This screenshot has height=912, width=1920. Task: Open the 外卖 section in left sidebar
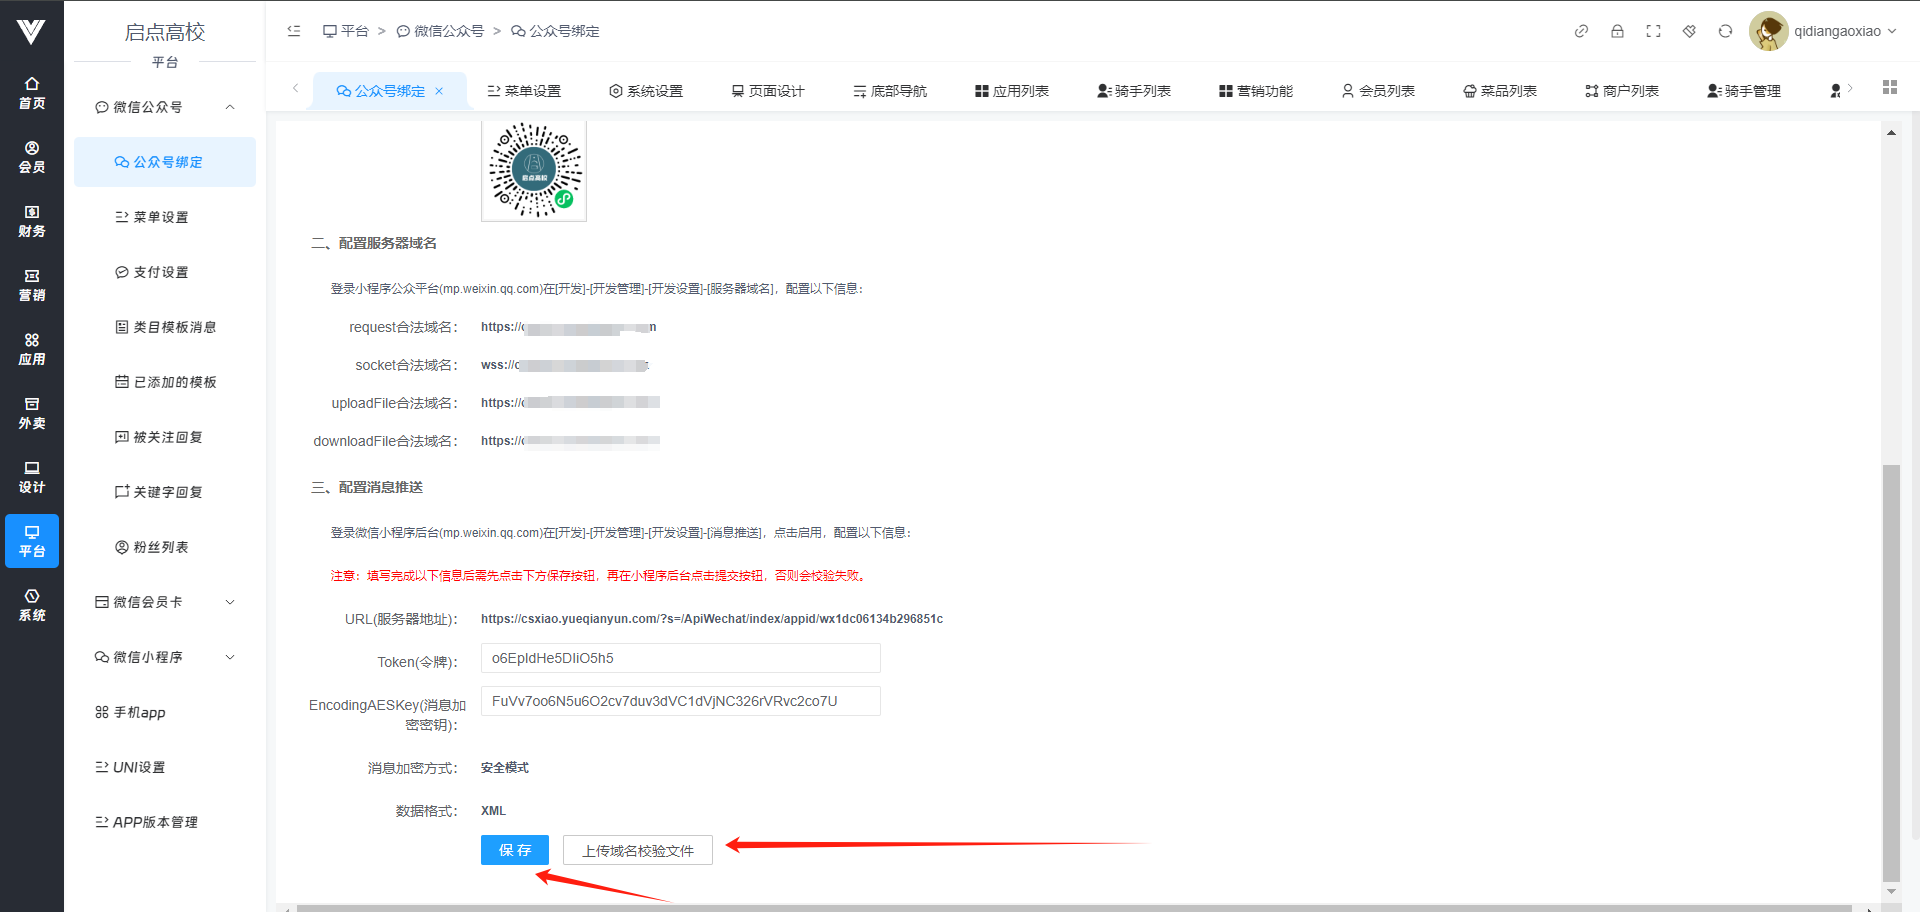pos(32,413)
